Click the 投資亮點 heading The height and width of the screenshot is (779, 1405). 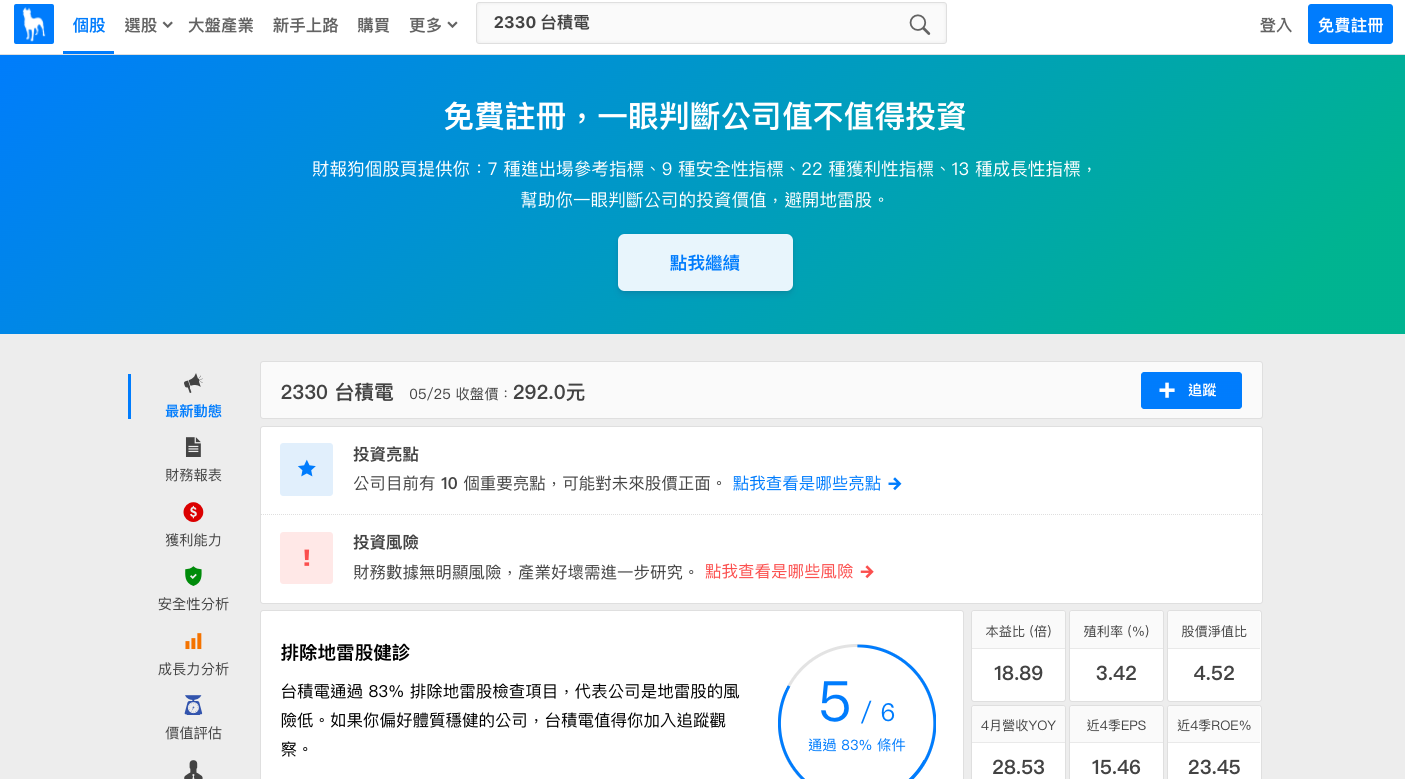386,454
